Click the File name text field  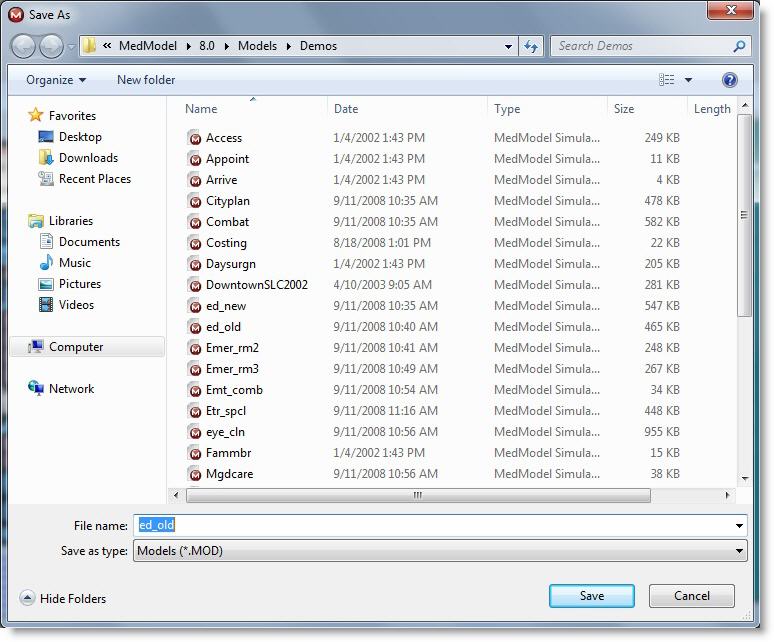[434, 526]
